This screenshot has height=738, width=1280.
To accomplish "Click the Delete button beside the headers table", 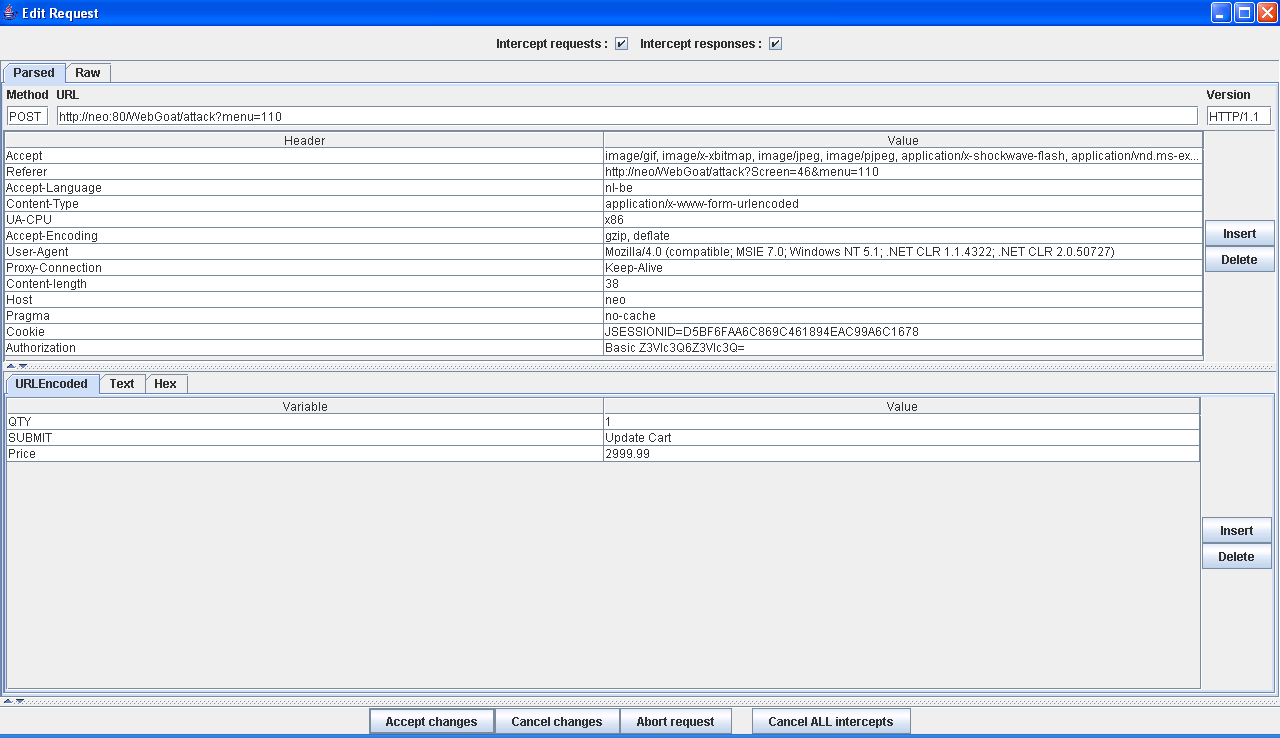I will pyautogui.click(x=1239, y=260).
